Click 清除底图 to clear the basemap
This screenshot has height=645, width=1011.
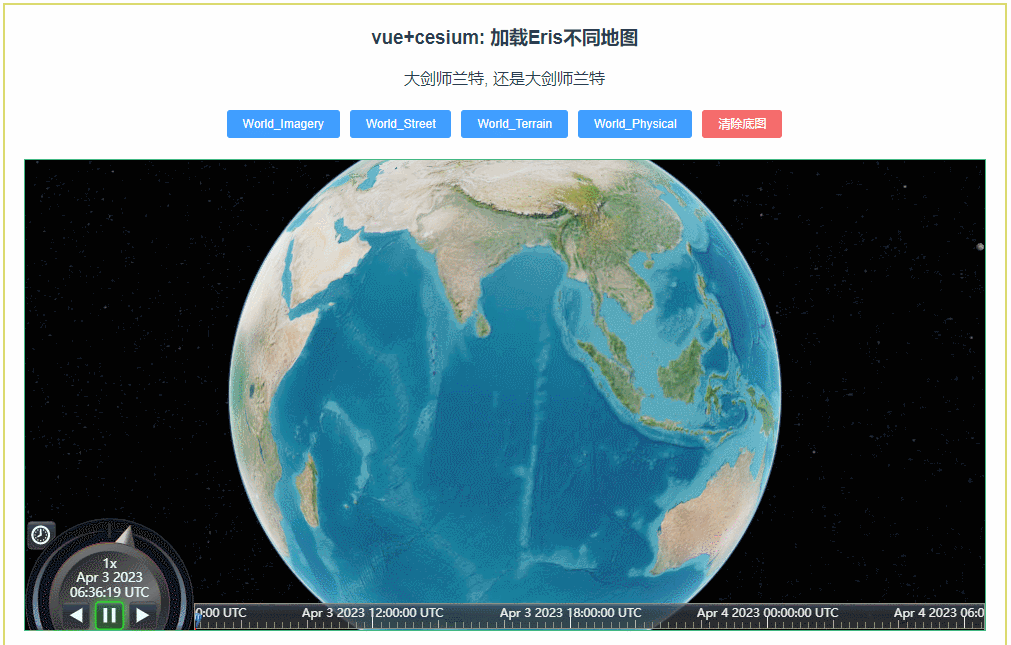741,123
